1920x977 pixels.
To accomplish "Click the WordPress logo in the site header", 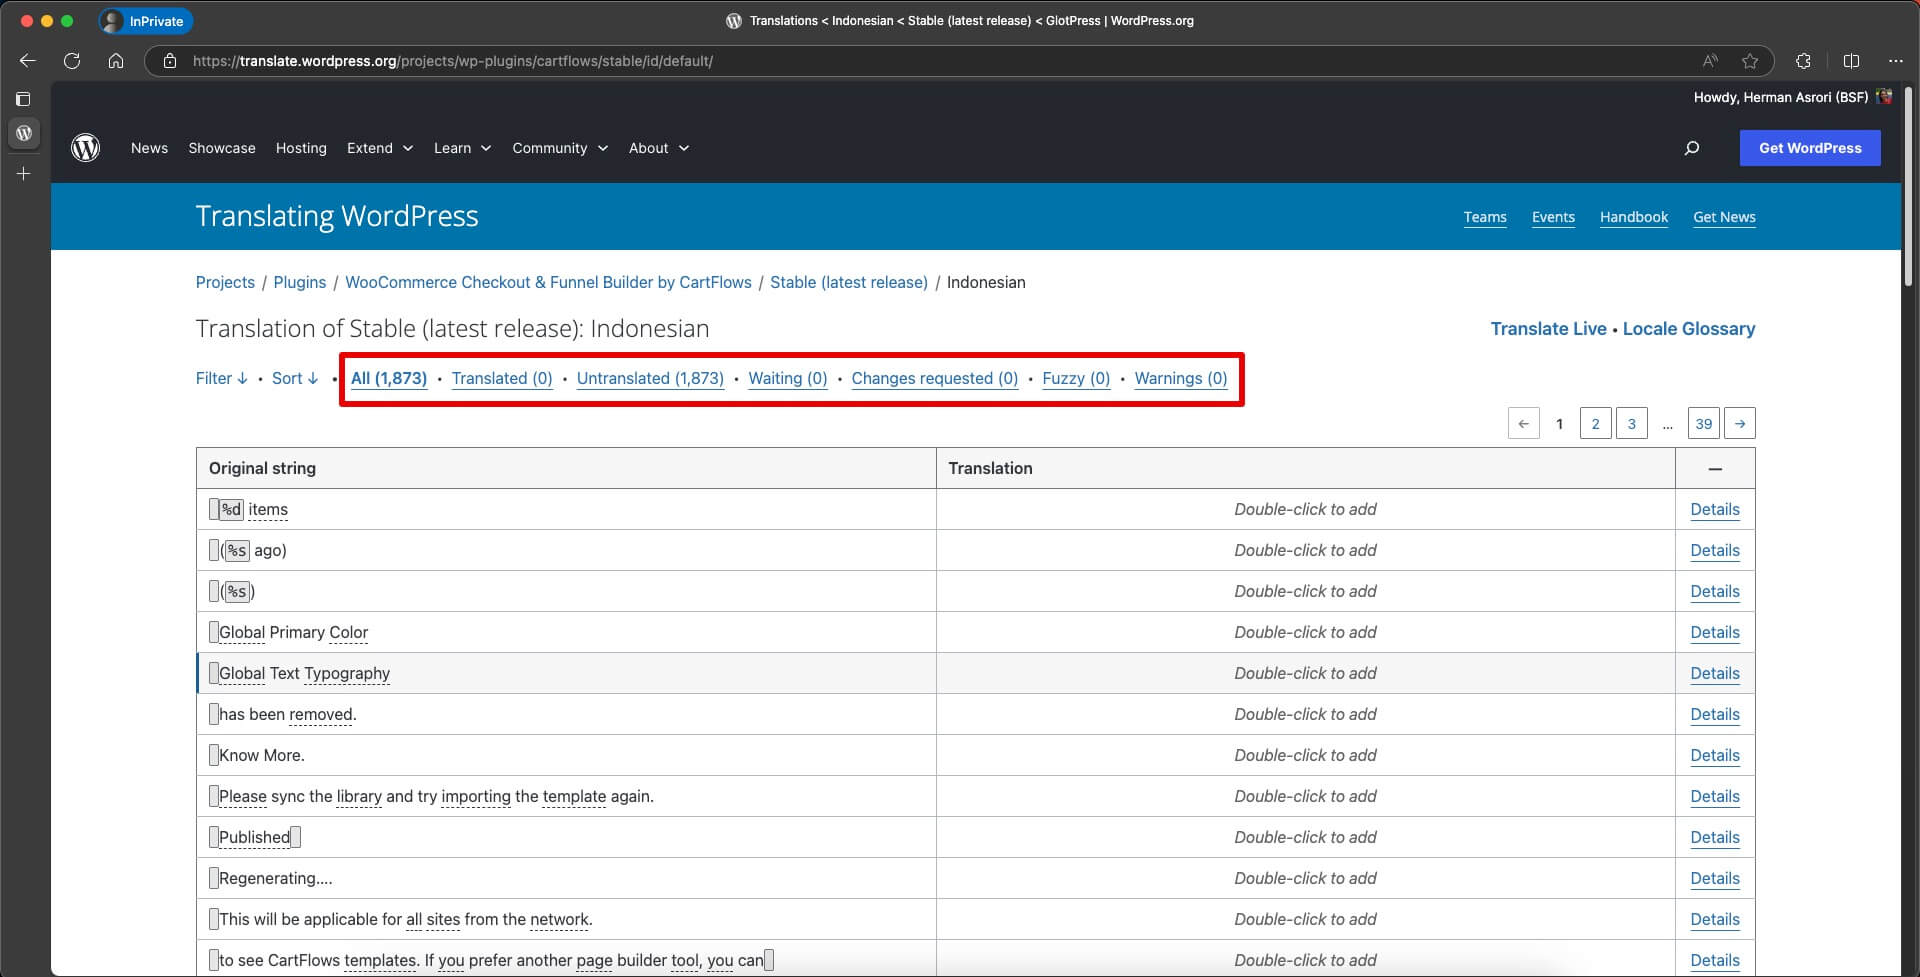I will click(86, 148).
